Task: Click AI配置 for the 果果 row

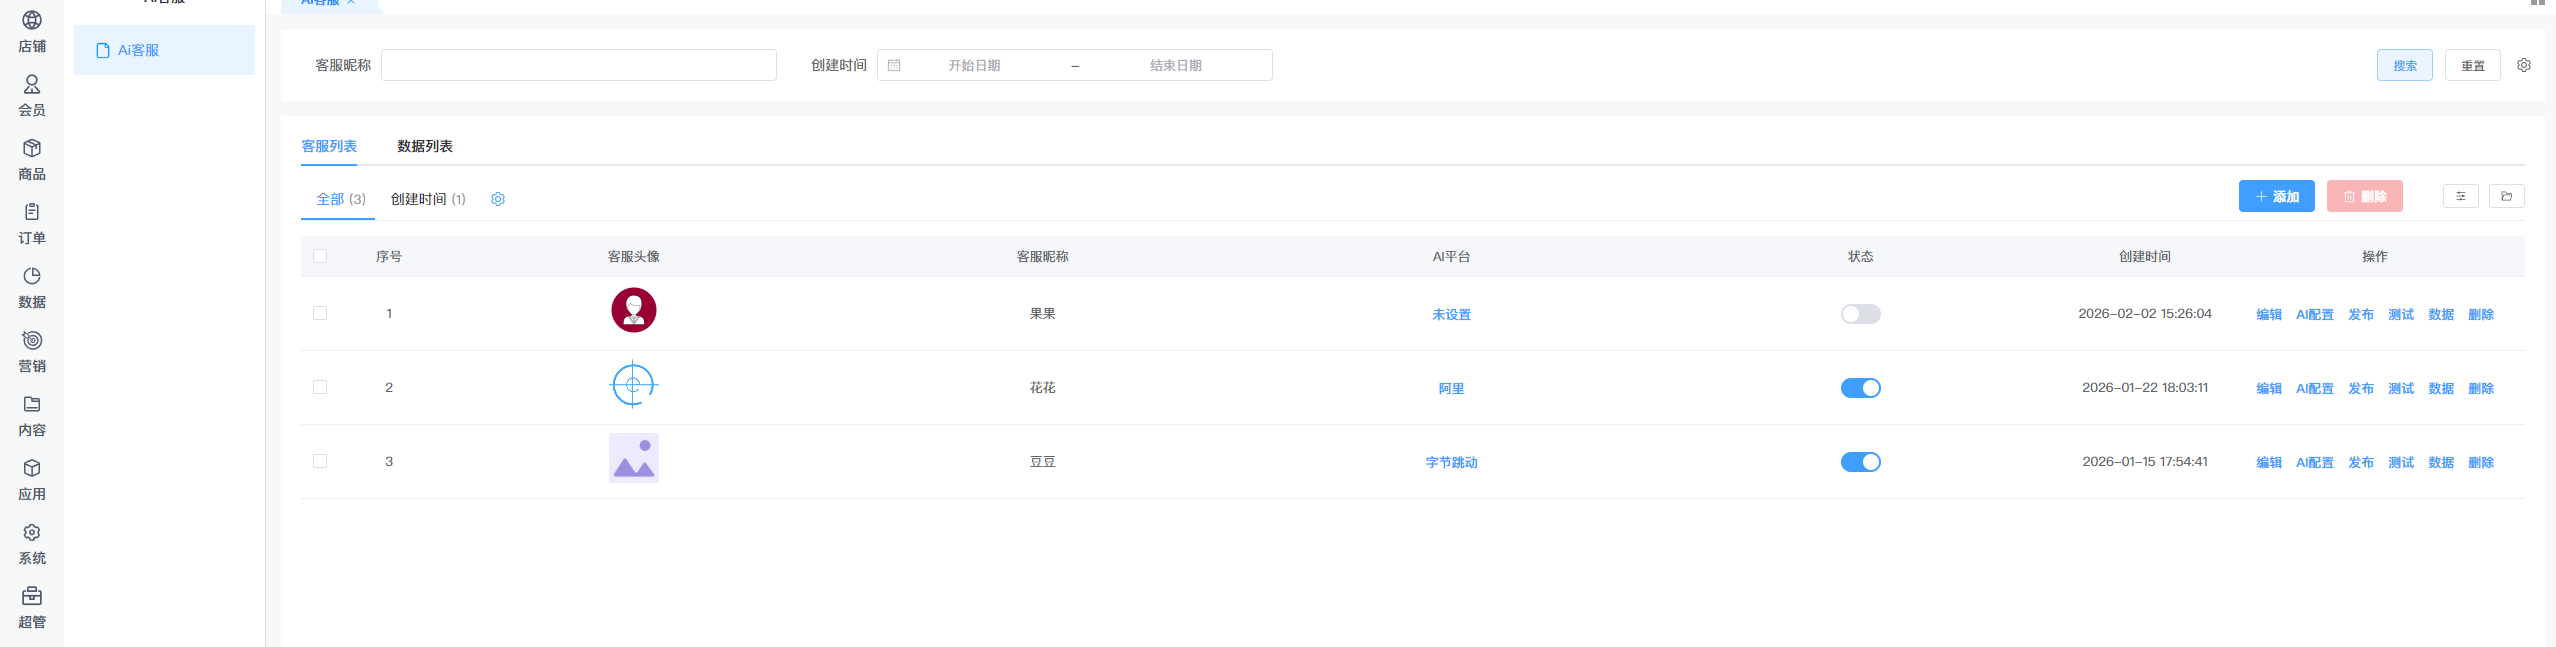Action: pos(2315,314)
